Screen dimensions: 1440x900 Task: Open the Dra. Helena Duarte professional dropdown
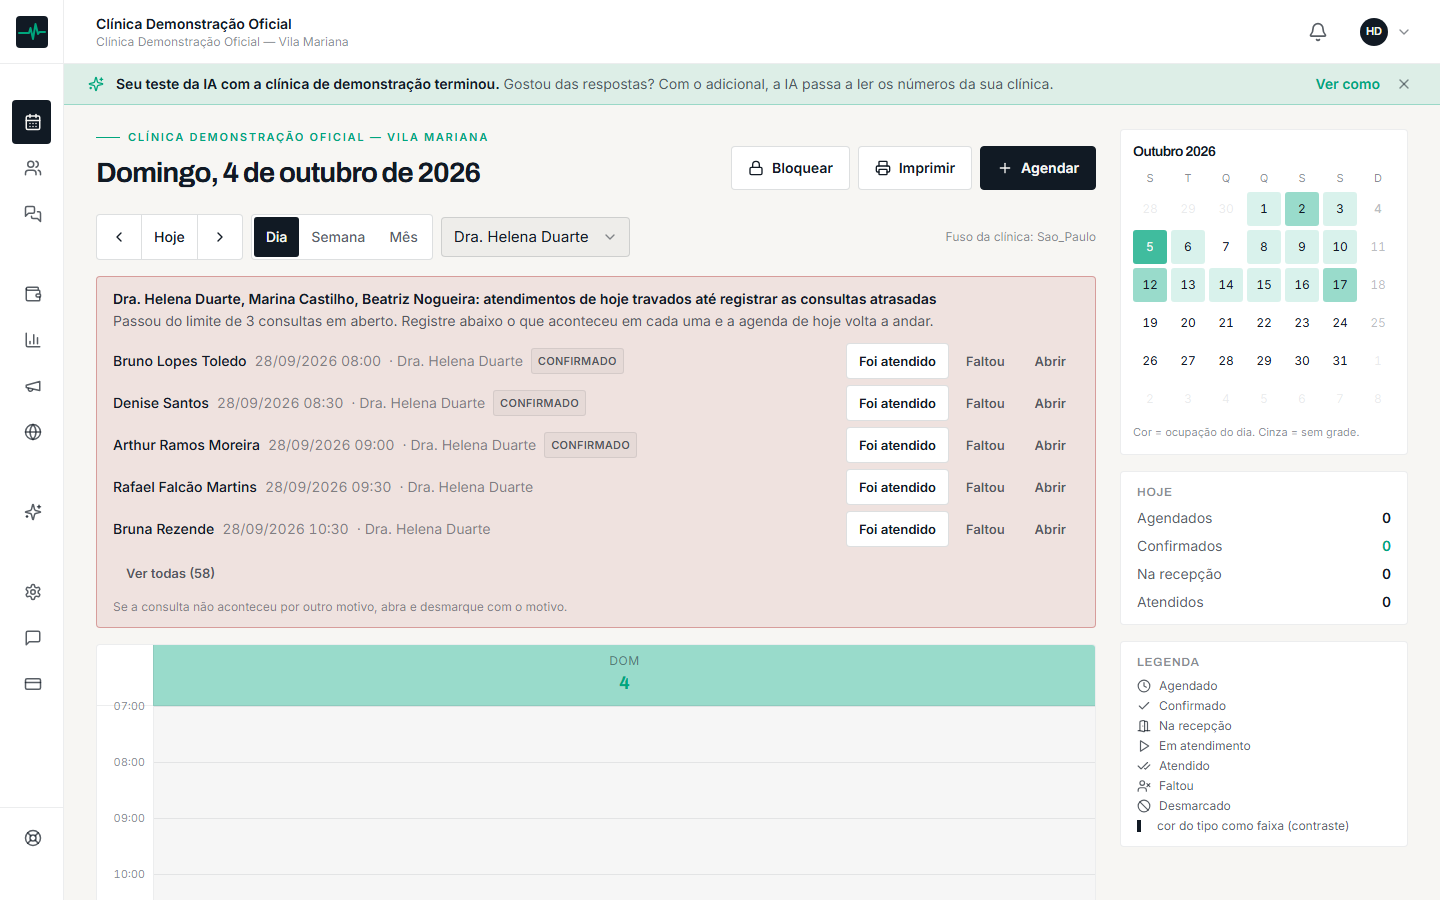click(x=535, y=237)
